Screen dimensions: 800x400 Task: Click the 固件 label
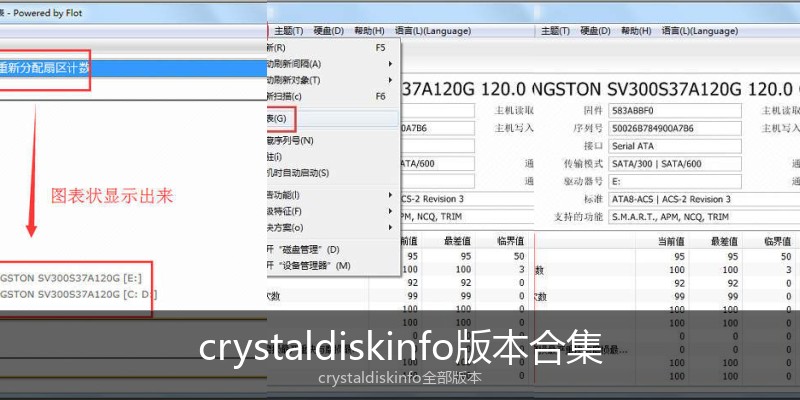(x=593, y=111)
